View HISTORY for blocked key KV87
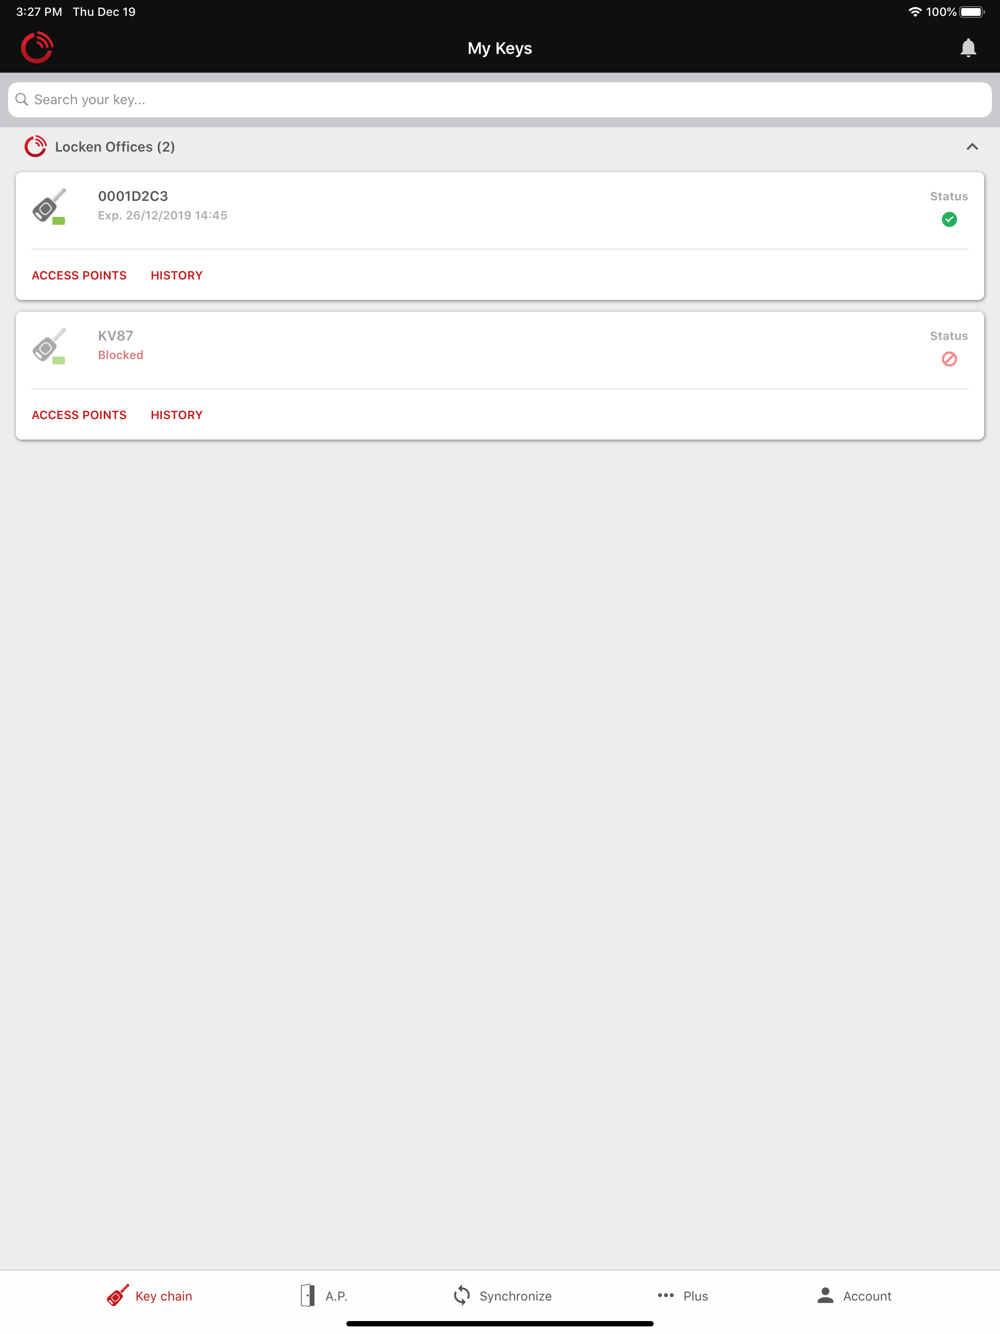1000x1334 pixels. (177, 415)
